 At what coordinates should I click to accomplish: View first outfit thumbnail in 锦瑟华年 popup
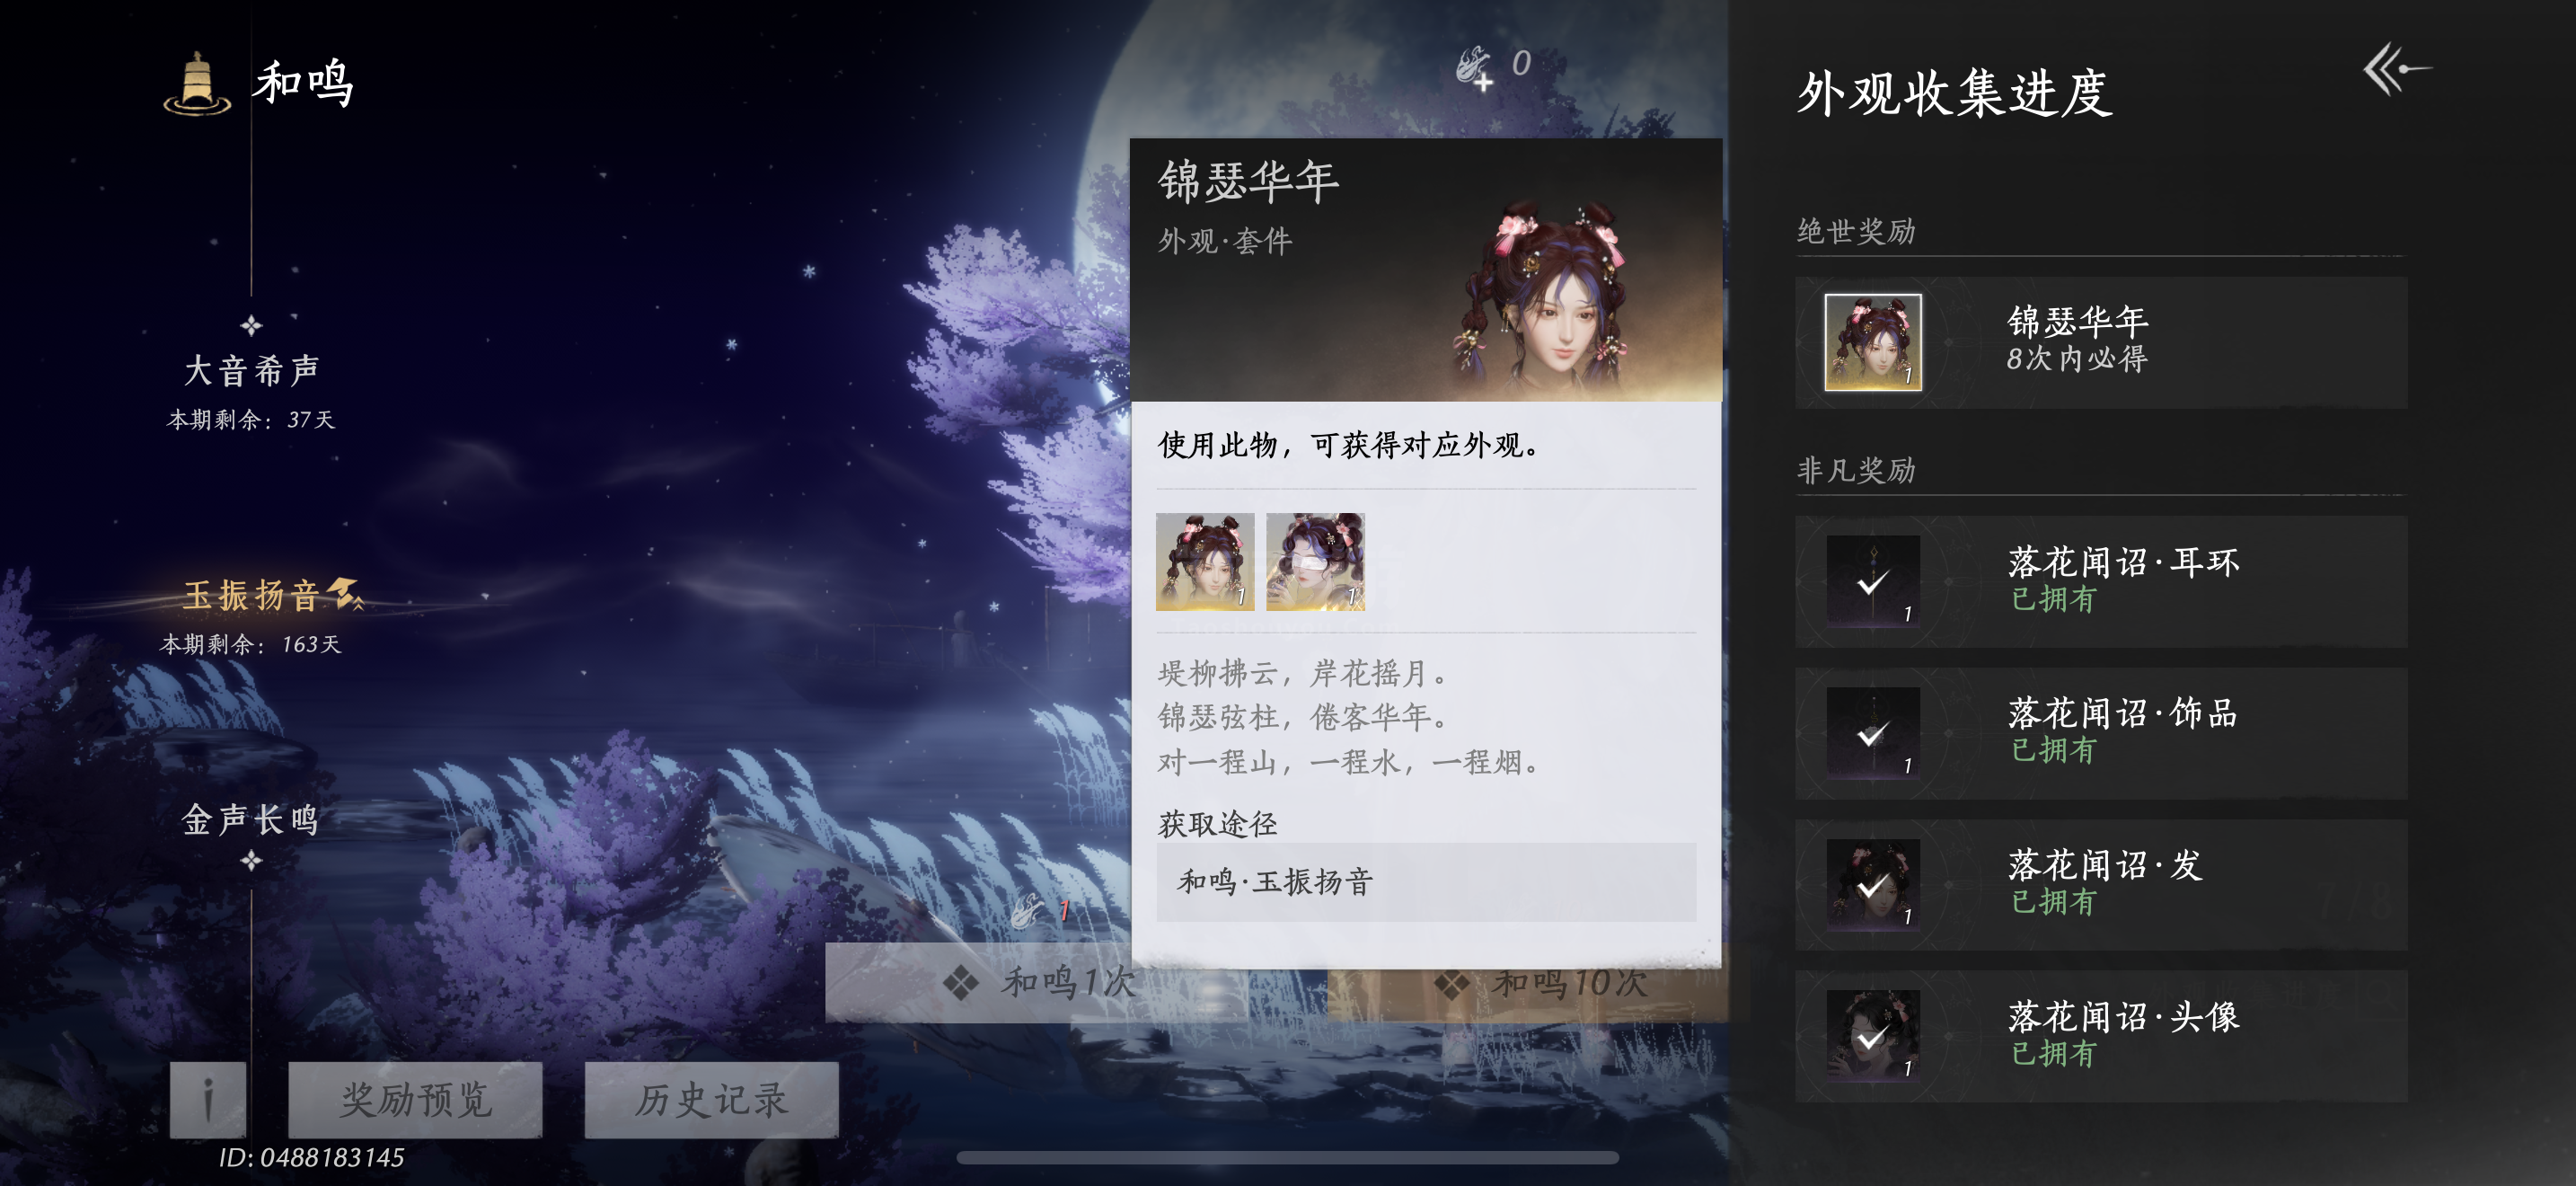[1205, 562]
